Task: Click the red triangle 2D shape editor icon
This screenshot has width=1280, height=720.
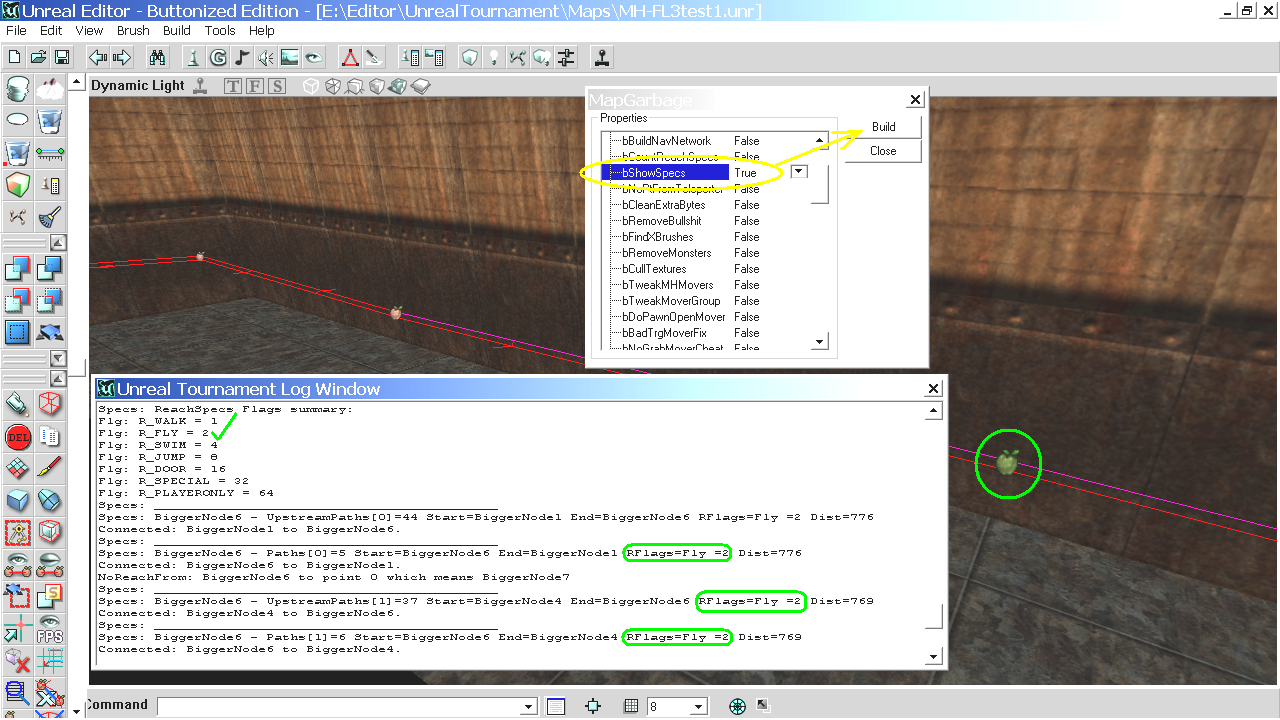Action: coord(349,57)
